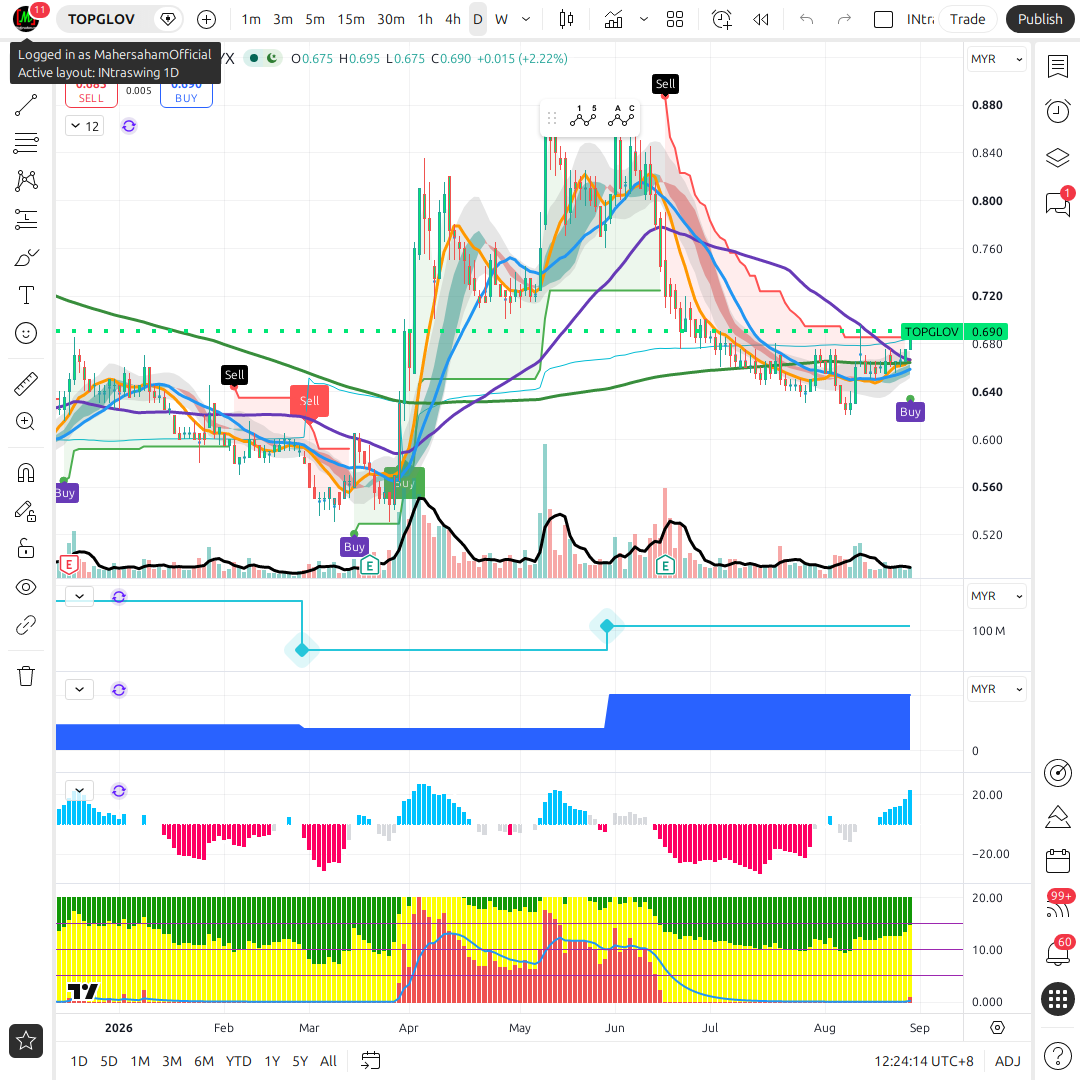Image resolution: width=1080 pixels, height=1080 pixels.
Task: Open the help center question icon
Action: (x=1057, y=1056)
